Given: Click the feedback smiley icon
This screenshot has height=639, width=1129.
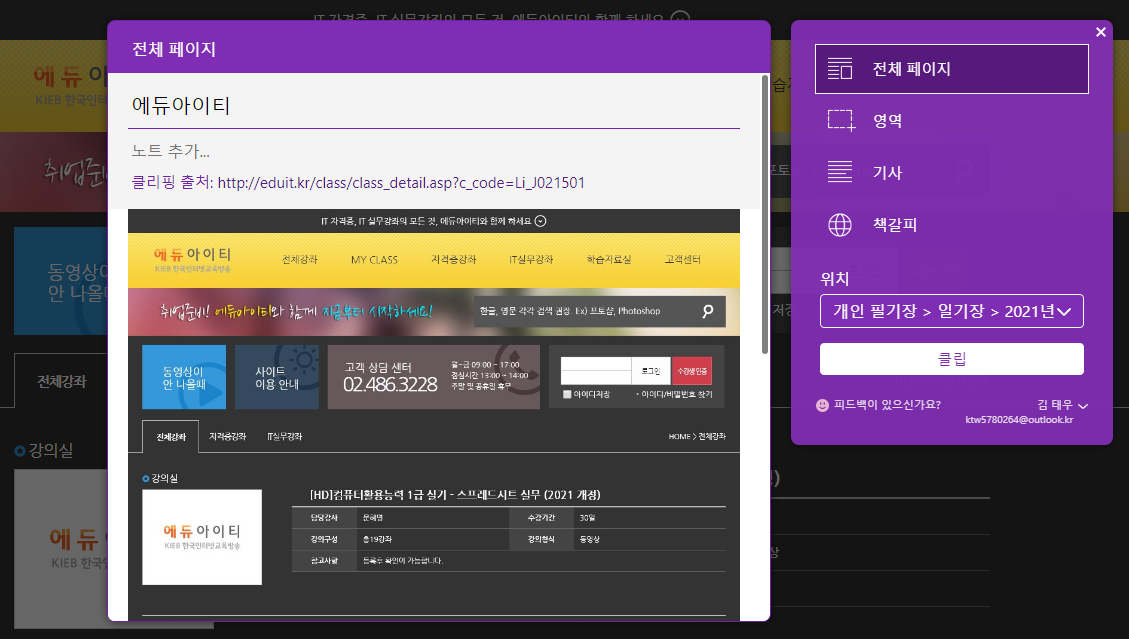Looking at the screenshot, I should [x=822, y=405].
